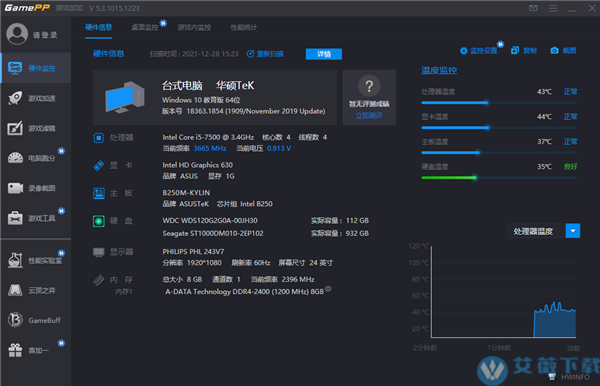
Task: Open the hamburger menu in title bar
Action: (x=553, y=8)
